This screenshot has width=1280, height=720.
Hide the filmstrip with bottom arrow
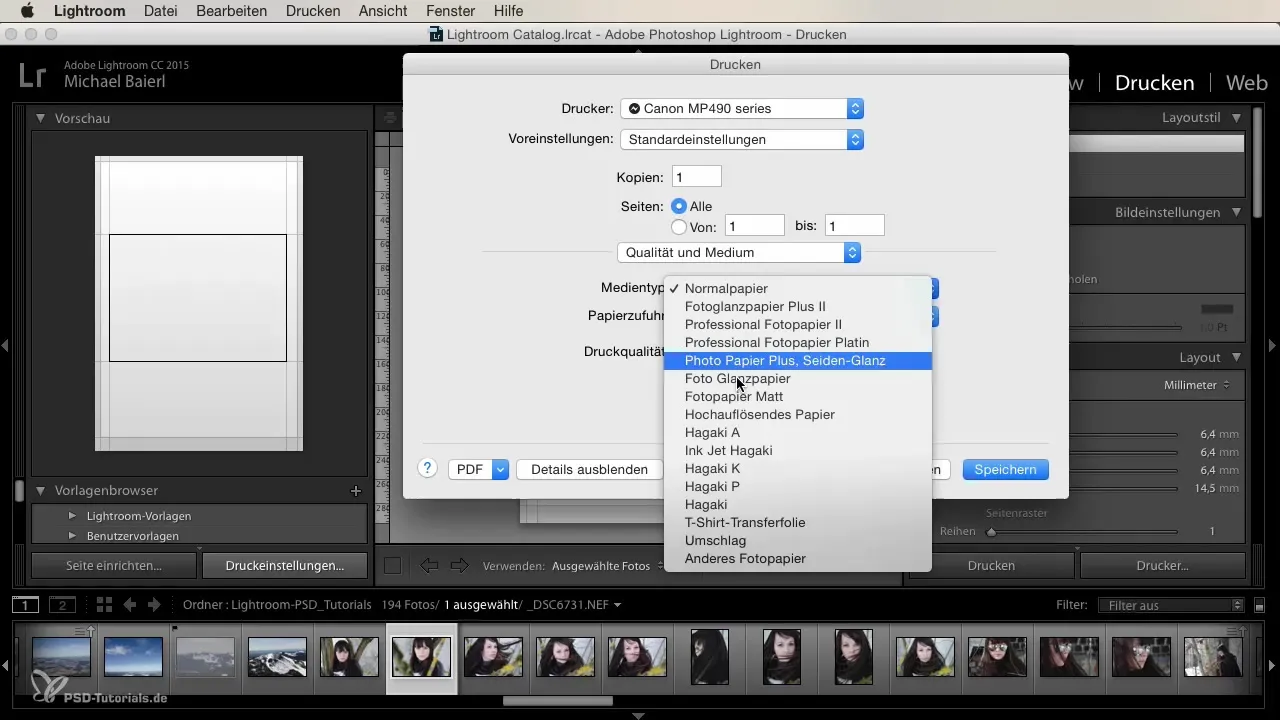point(639,715)
